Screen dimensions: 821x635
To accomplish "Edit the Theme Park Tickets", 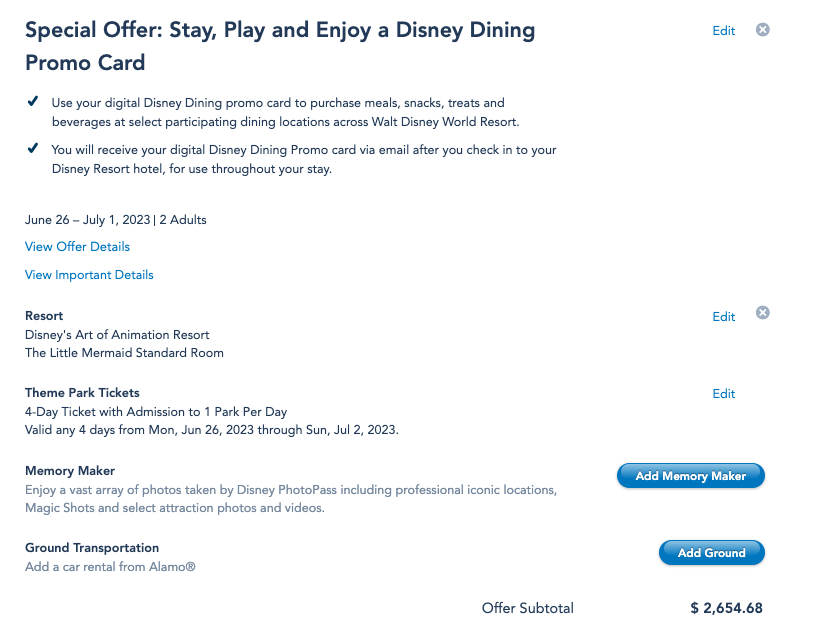I will point(723,394).
